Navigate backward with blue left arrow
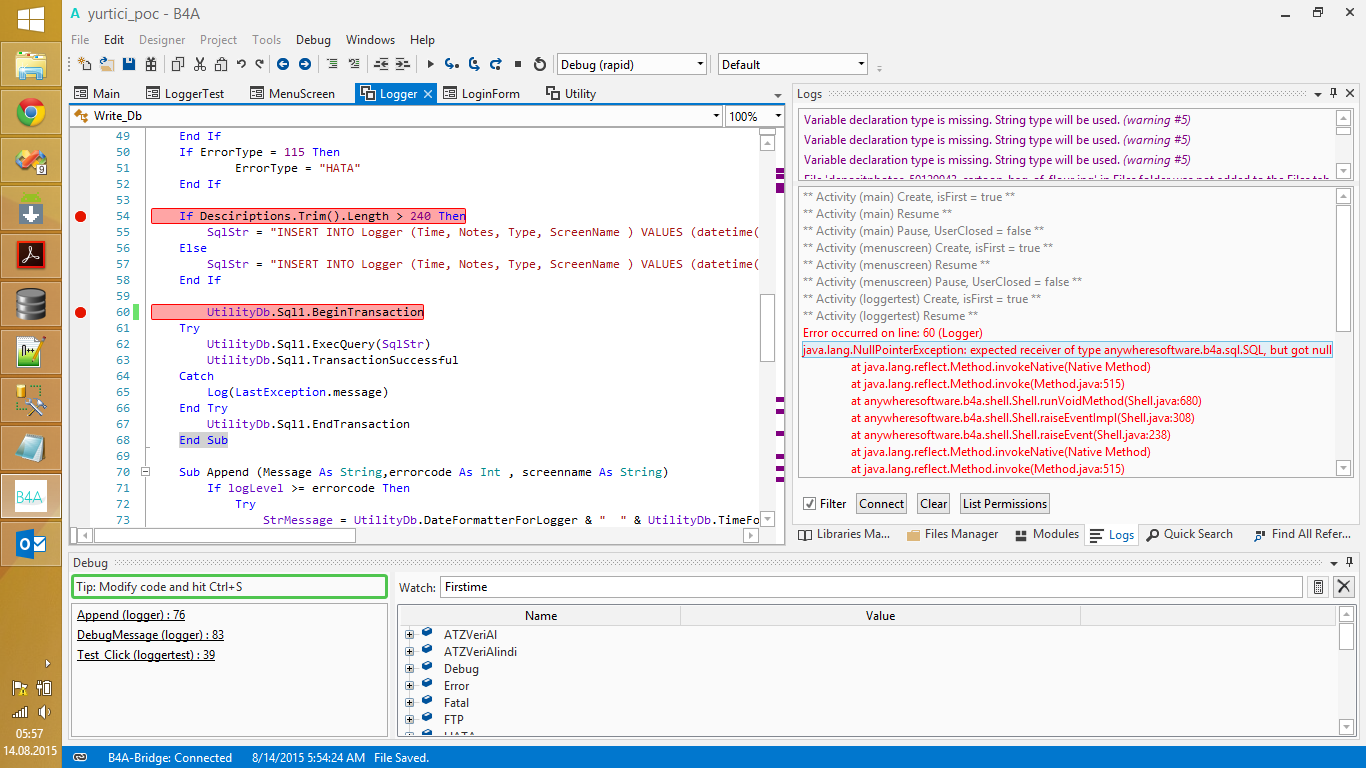This screenshot has width=1366, height=768. pyautogui.click(x=283, y=64)
